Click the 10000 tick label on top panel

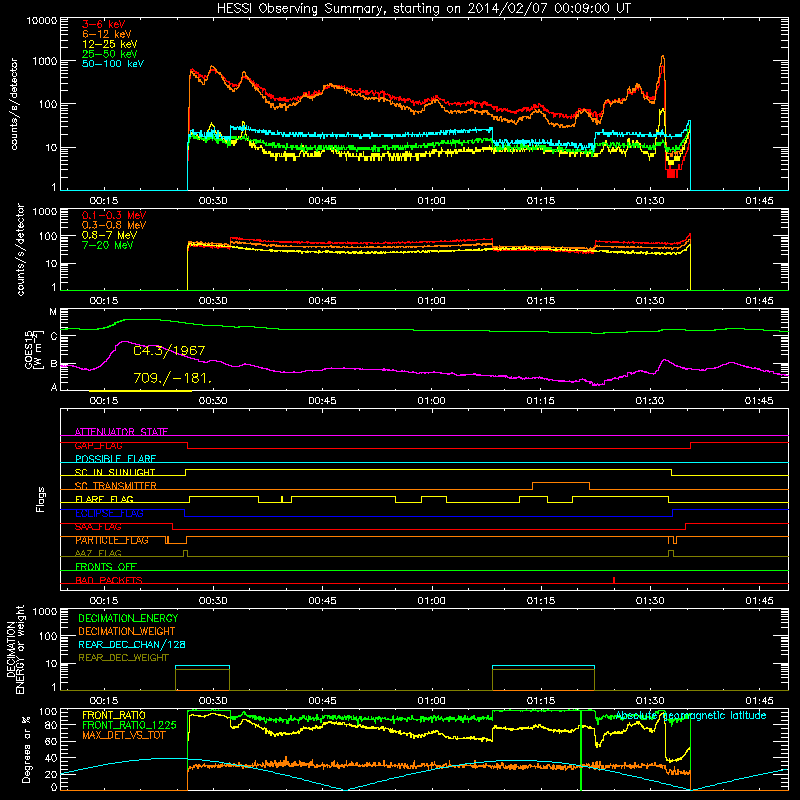point(41,20)
